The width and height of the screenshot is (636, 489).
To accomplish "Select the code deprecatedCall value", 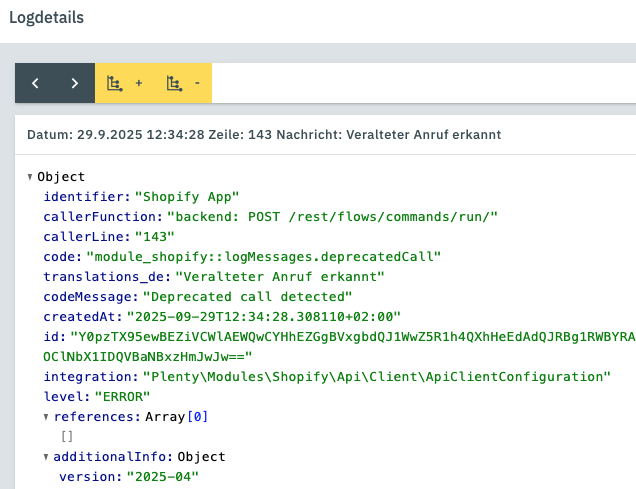I will [x=264, y=256].
